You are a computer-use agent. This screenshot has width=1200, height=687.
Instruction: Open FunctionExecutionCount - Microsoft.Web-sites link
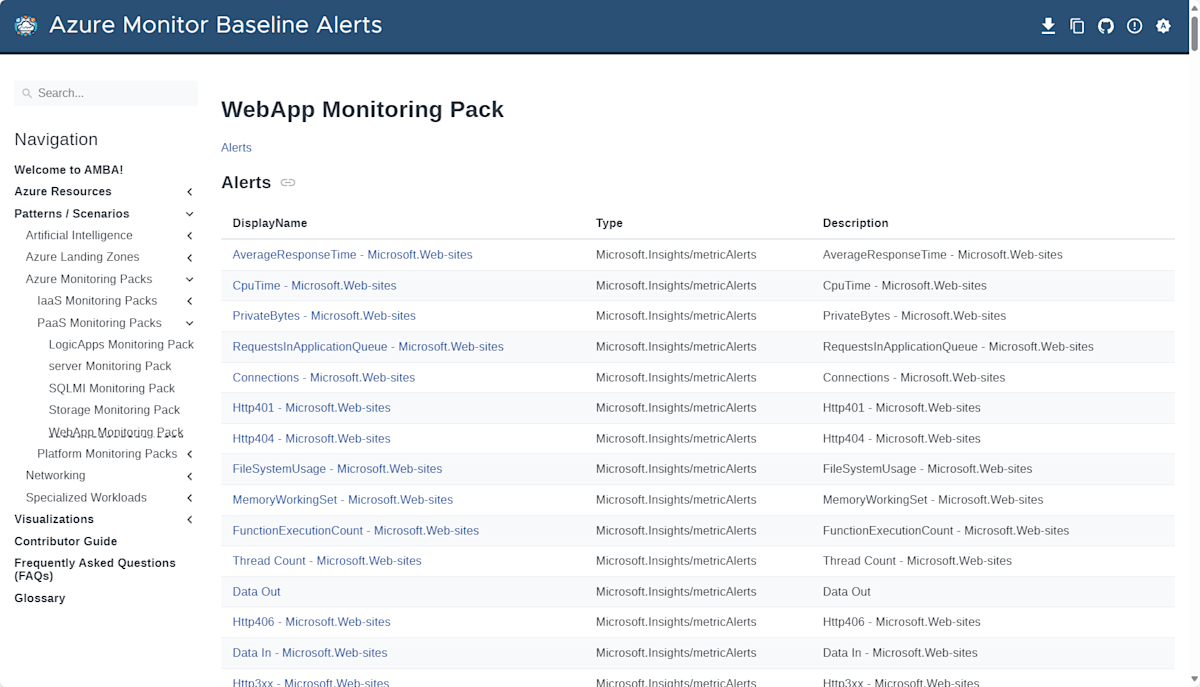pyautogui.click(x=355, y=530)
